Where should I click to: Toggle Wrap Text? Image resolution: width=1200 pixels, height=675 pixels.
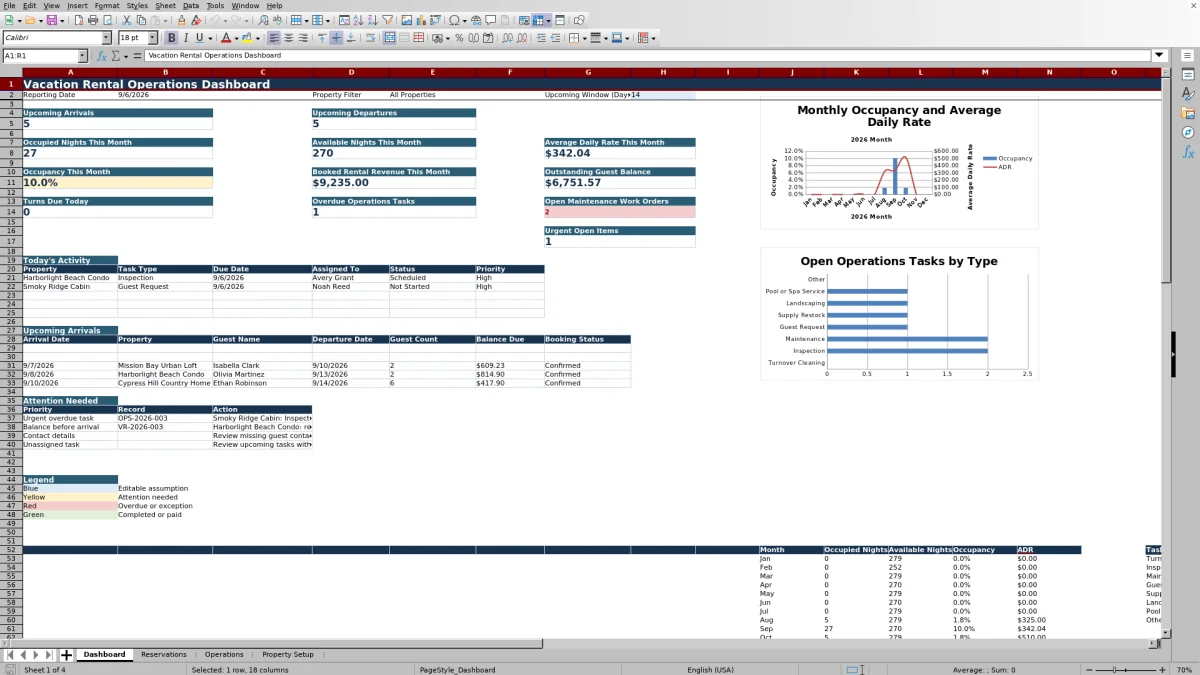point(370,38)
